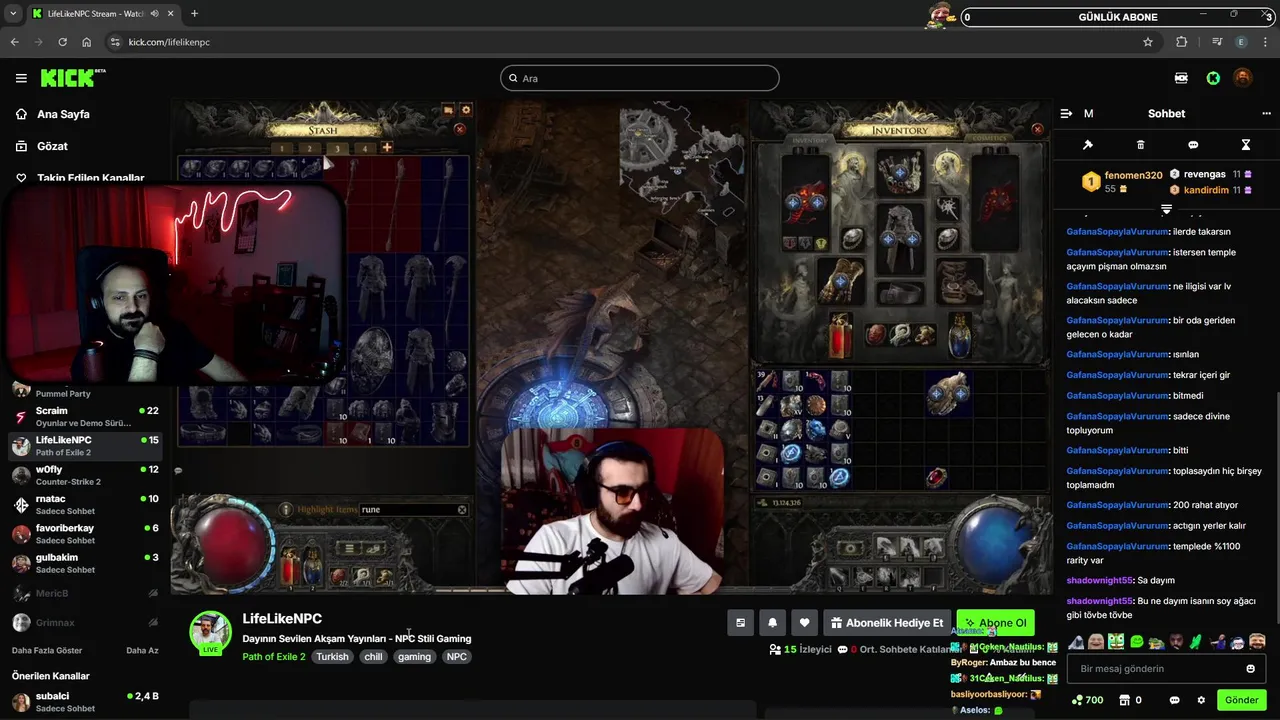
Task: Bookmark this page with the star icon
Action: [1148, 42]
